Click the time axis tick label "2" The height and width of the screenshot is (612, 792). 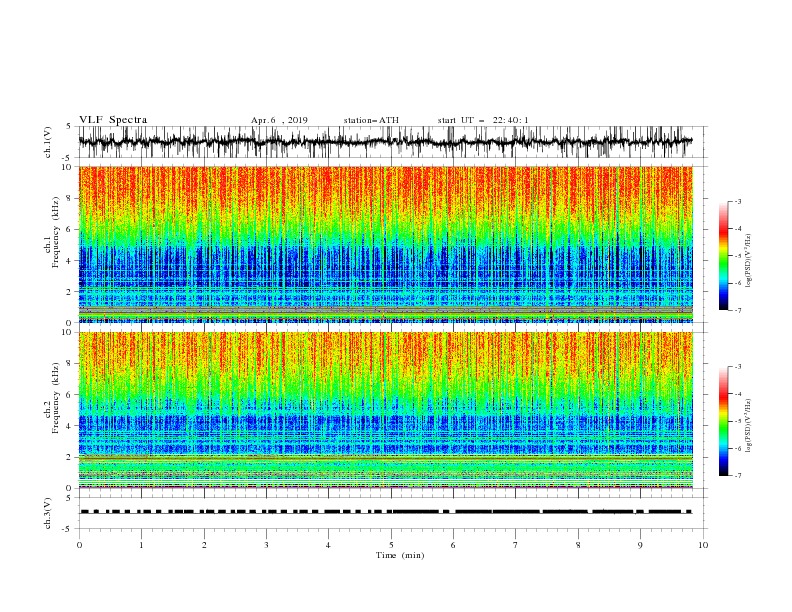pos(204,545)
